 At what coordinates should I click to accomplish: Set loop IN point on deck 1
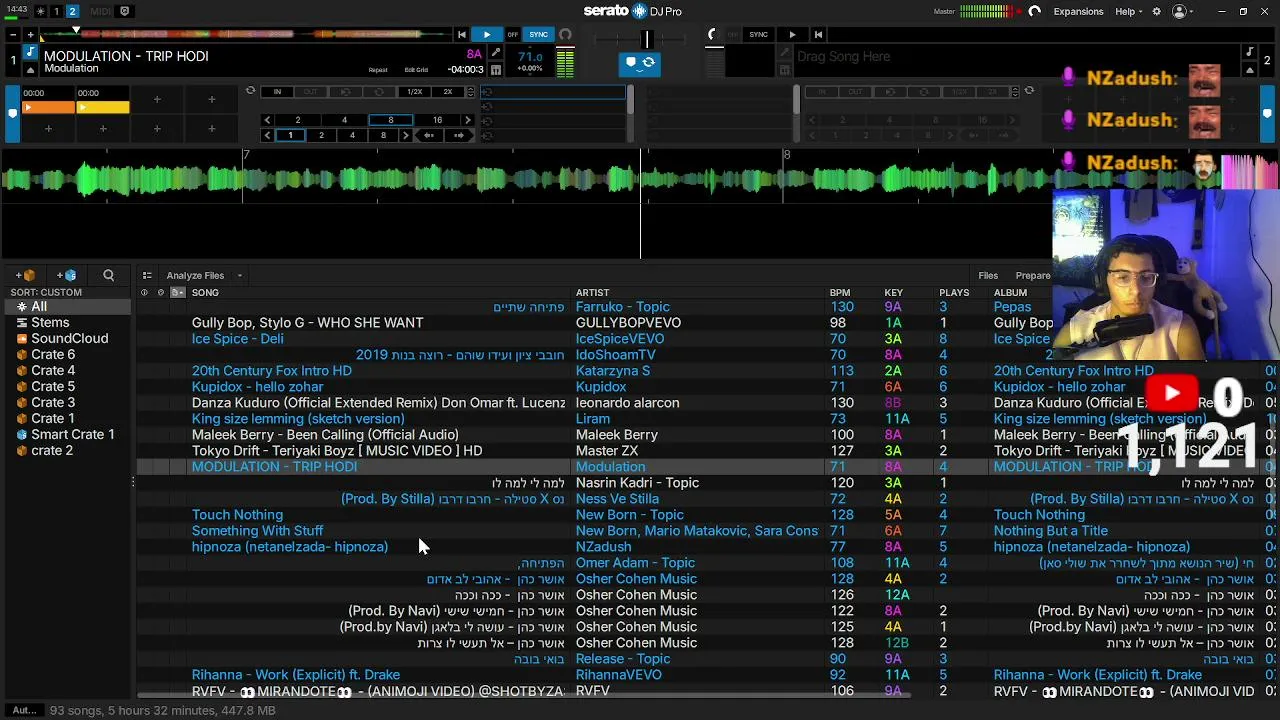click(277, 92)
